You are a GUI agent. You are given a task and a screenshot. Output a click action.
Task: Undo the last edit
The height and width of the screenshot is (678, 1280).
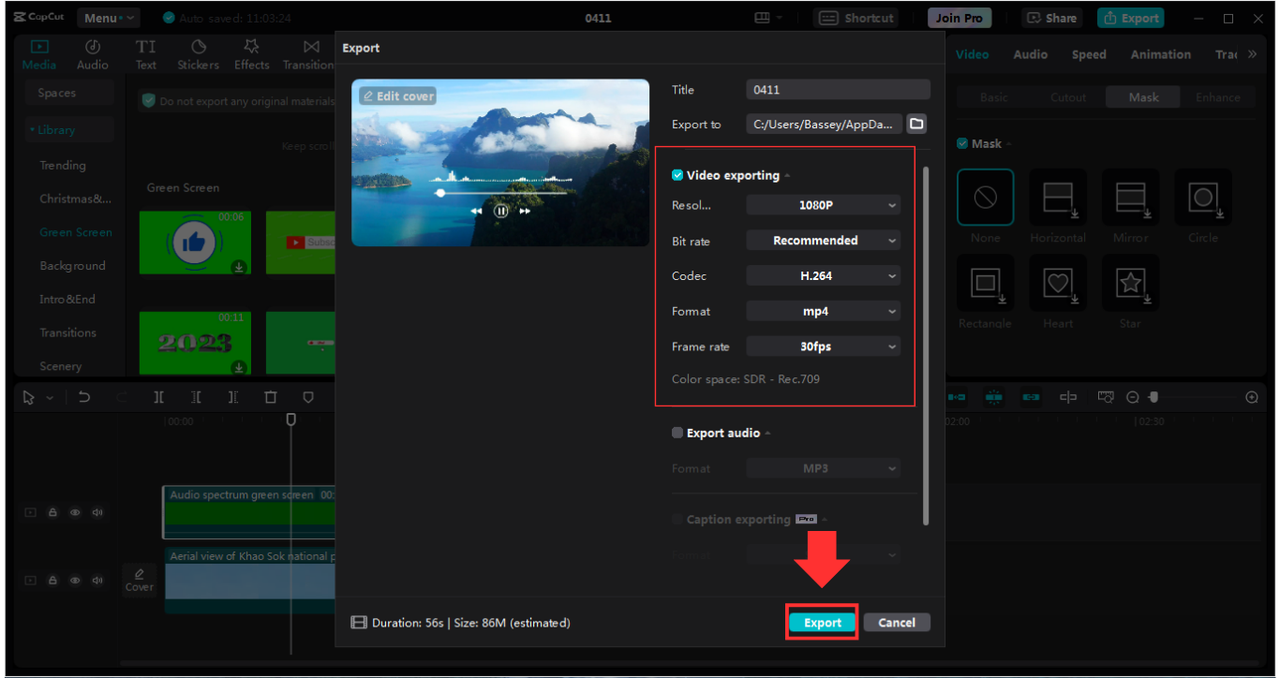click(84, 397)
